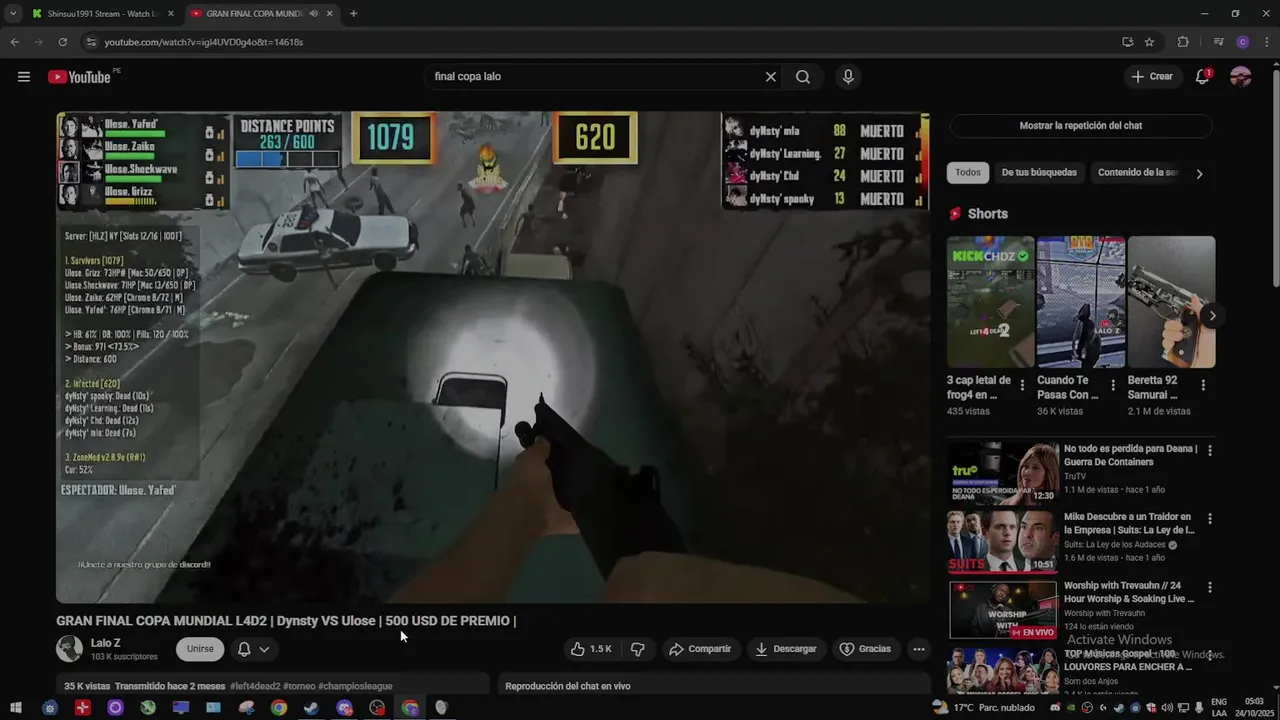
Task: Open the short '3 cap letal de frog4'
Action: point(990,302)
